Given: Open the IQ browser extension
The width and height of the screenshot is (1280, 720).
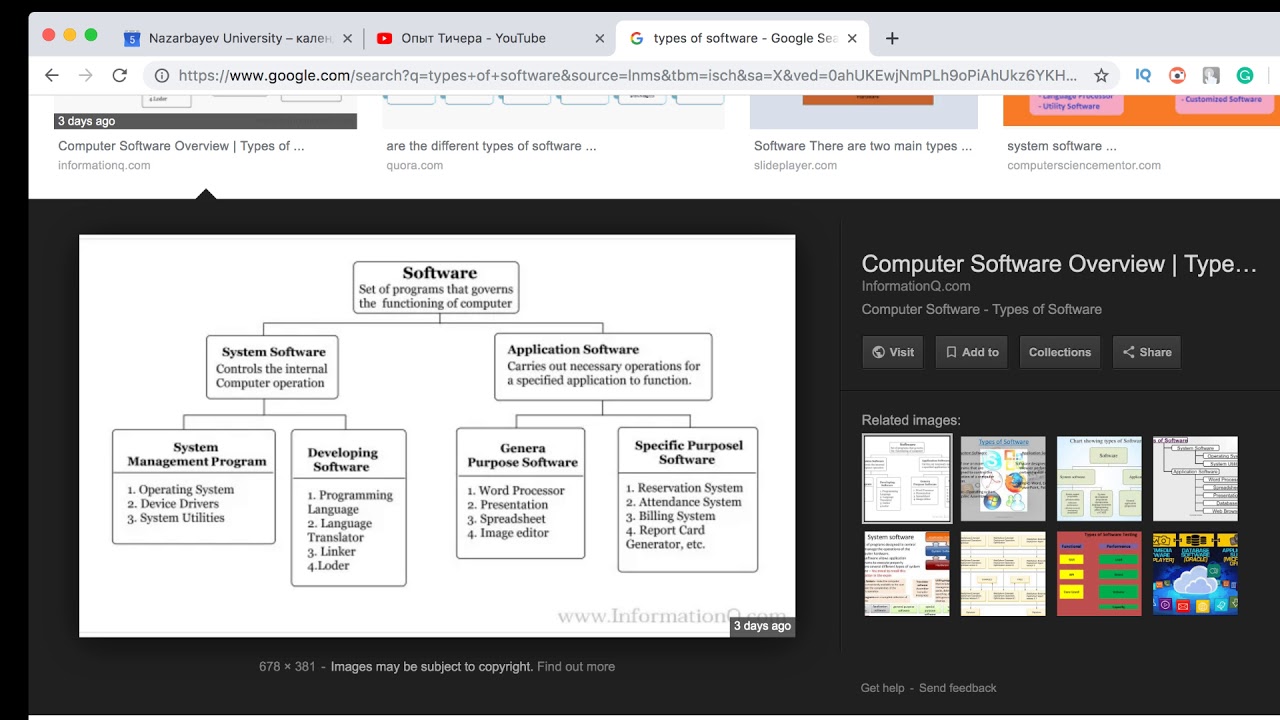Looking at the screenshot, I should (x=1144, y=75).
